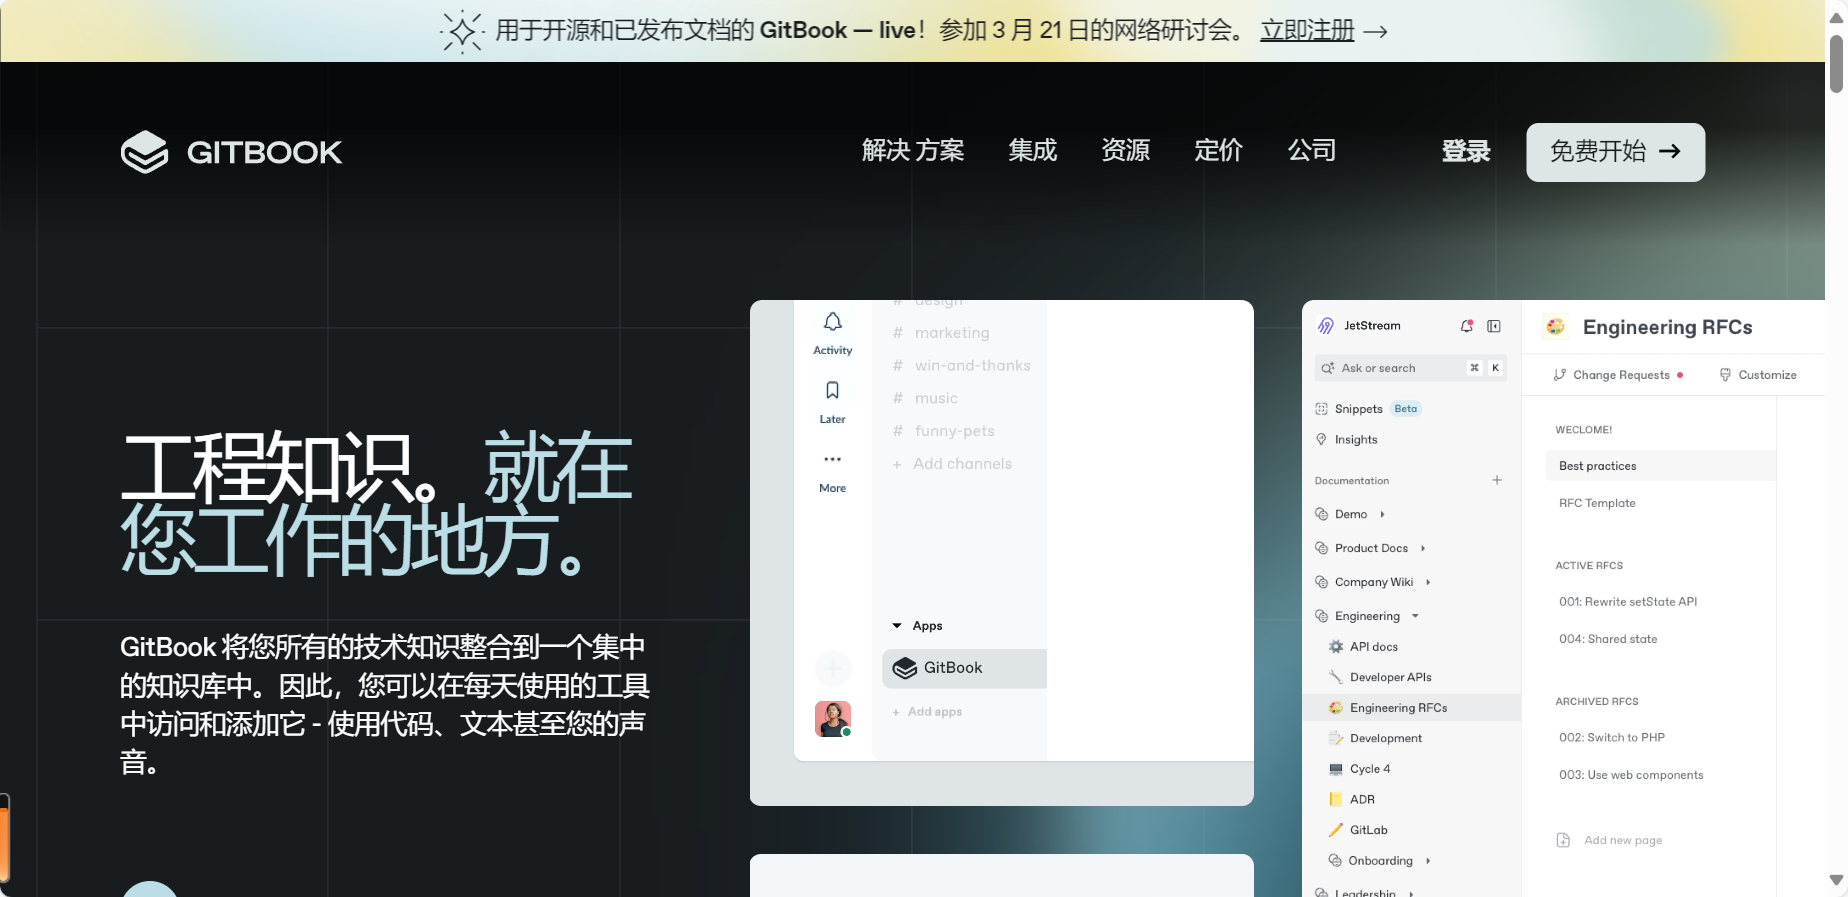
Task: Click the Insights lightbulb icon
Action: pyautogui.click(x=1321, y=440)
